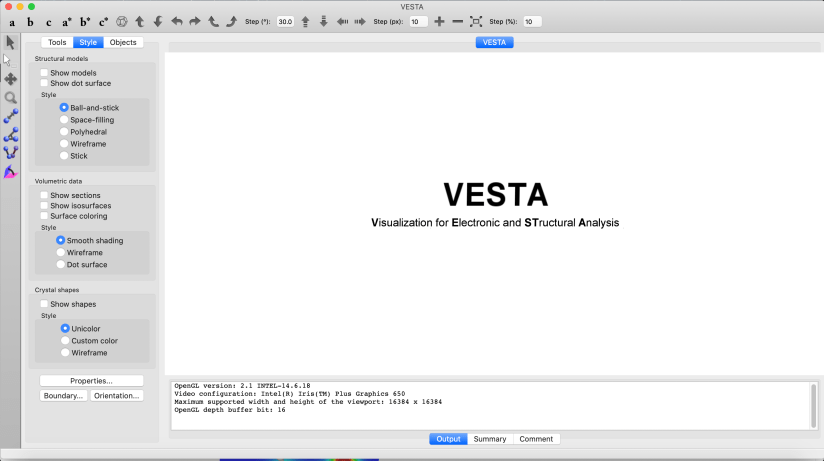
Task: View along the b axis
Action: pyautogui.click(x=30, y=22)
